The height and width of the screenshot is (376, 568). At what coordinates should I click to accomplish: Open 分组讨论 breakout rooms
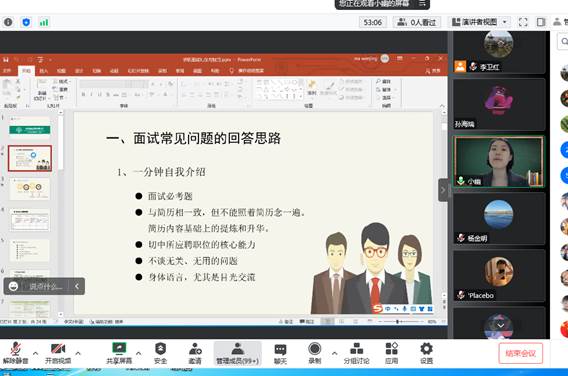pyautogui.click(x=356, y=352)
